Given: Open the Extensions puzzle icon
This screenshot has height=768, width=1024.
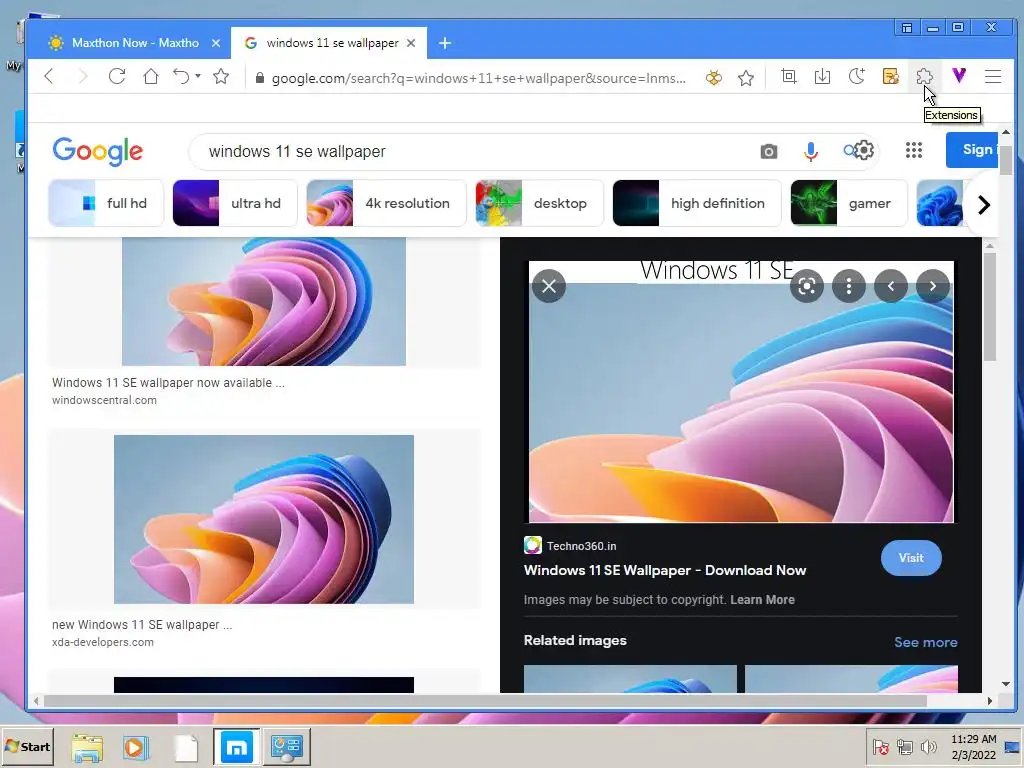Looking at the screenshot, I should click(x=924, y=76).
